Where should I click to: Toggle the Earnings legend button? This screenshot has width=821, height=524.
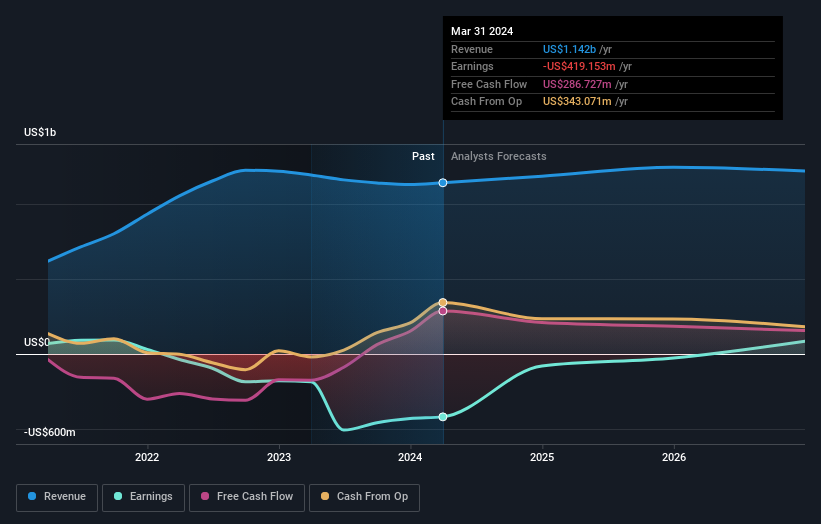[x=143, y=497]
